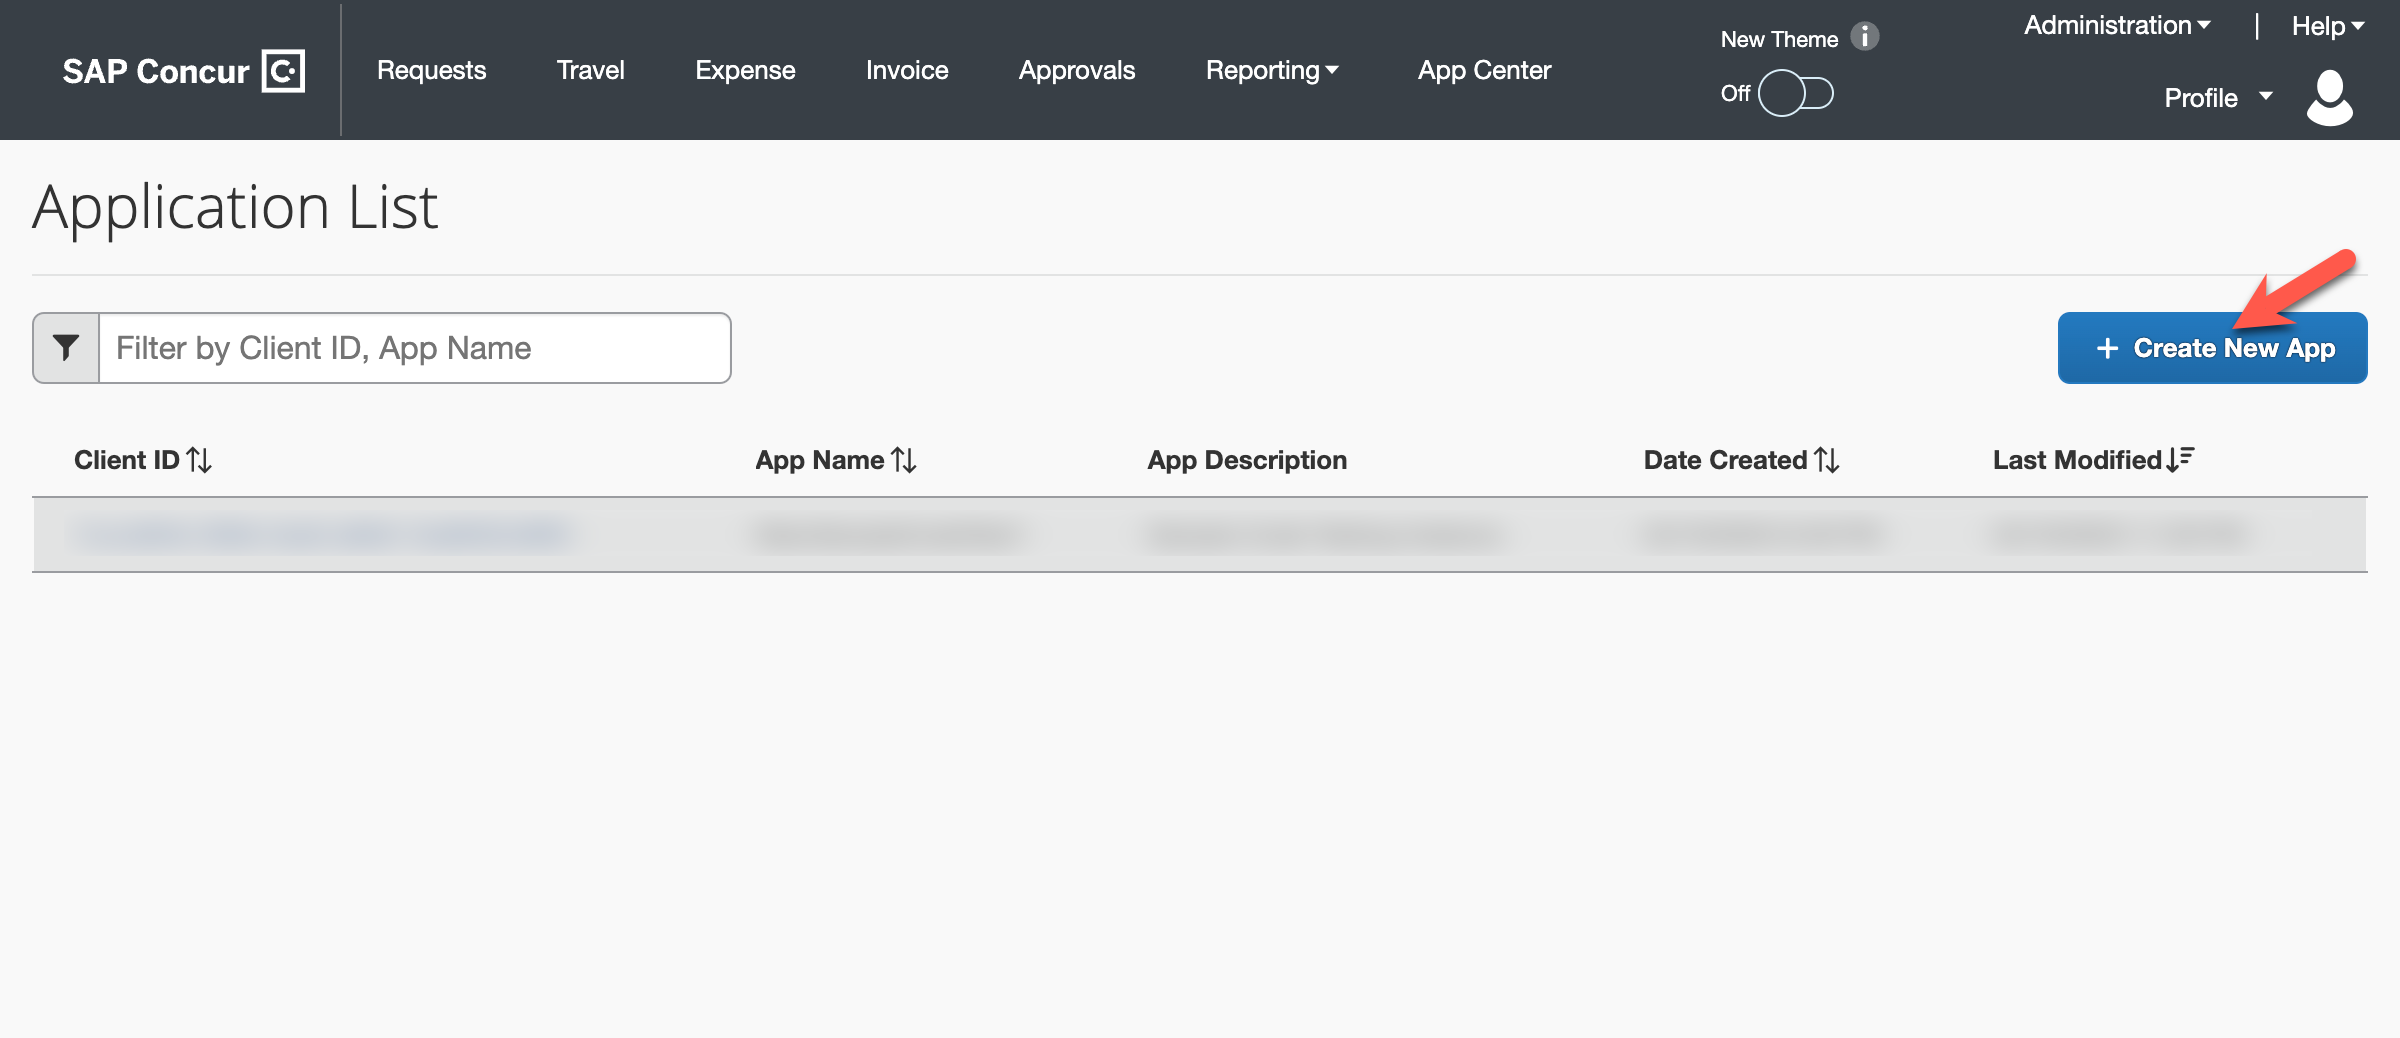This screenshot has height=1038, width=2400.
Task: Open the Approvals menu item
Action: 1076,70
